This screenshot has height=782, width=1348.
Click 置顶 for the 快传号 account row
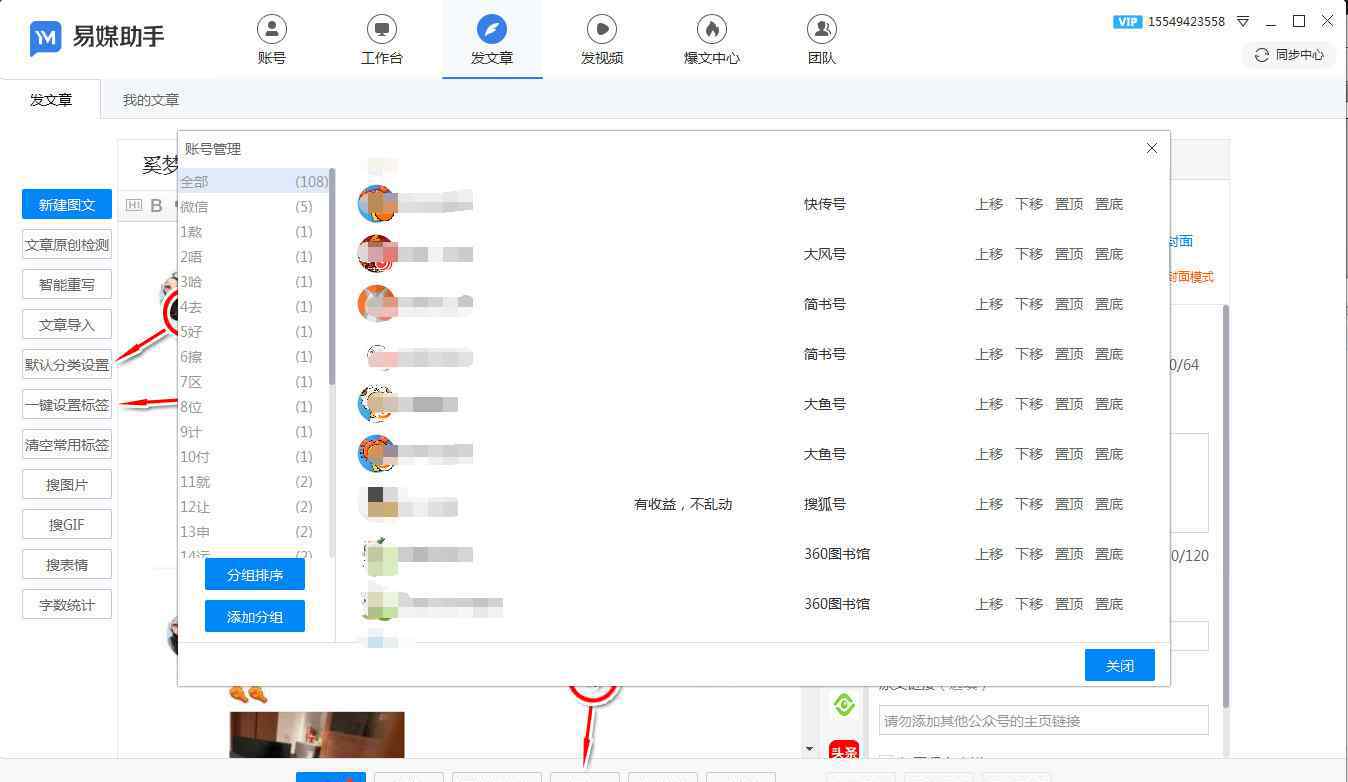(1069, 204)
